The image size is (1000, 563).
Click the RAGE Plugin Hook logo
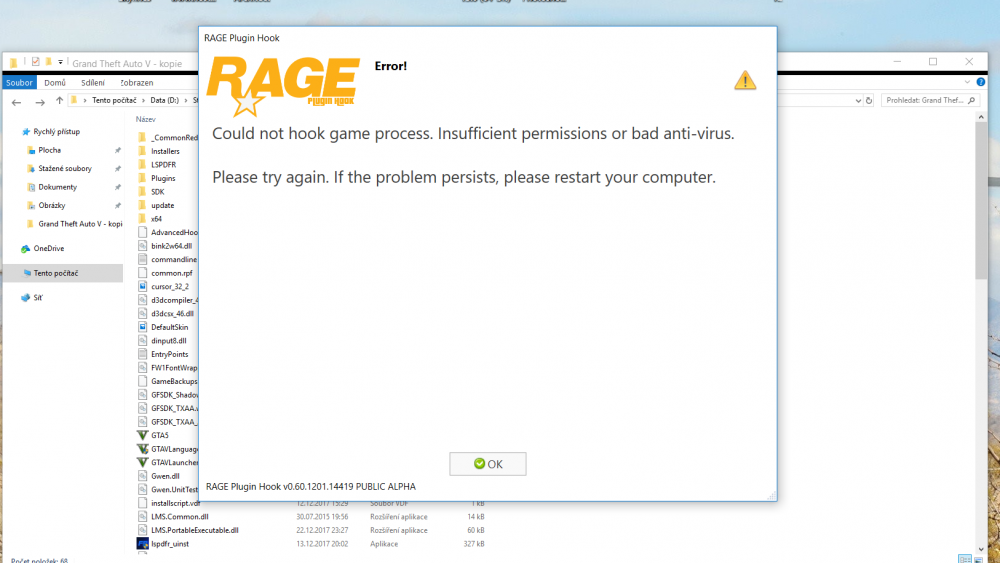point(283,86)
